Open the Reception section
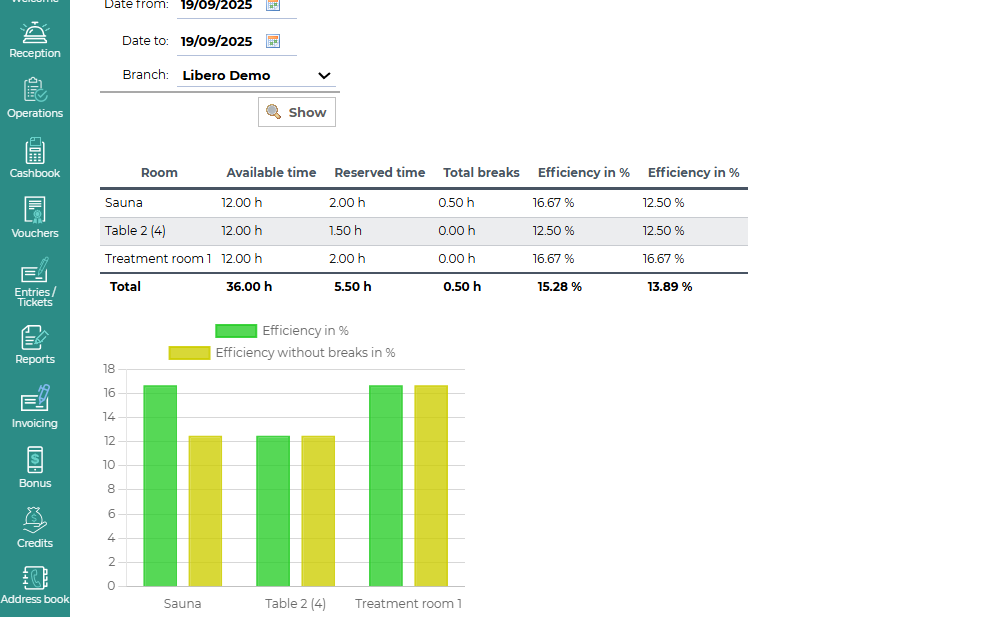This screenshot has width=987, height=617. point(35,40)
